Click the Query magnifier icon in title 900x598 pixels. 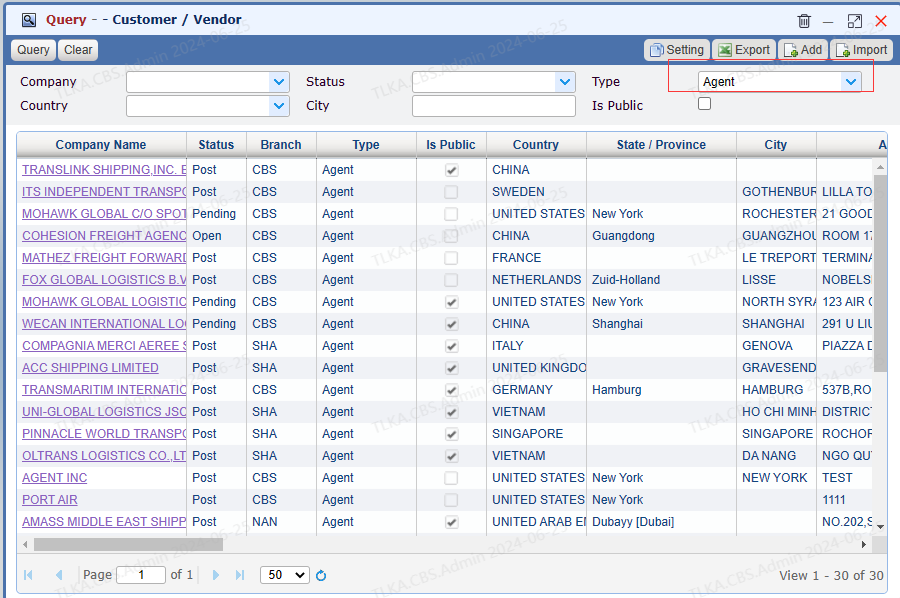coord(29,20)
